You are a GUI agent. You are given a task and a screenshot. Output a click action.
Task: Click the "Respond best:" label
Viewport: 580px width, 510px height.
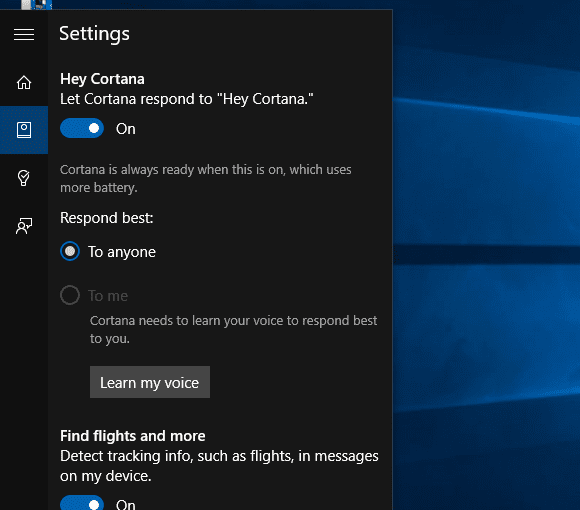pyautogui.click(x=107, y=218)
